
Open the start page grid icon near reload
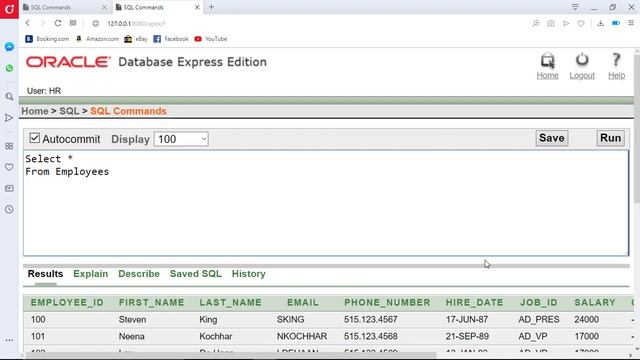(x=73, y=23)
